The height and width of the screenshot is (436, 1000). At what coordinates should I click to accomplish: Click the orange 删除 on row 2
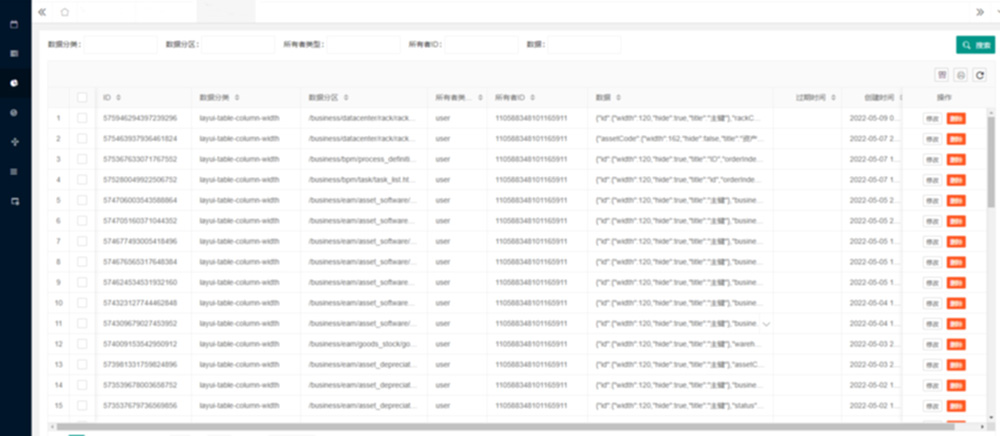(956, 139)
